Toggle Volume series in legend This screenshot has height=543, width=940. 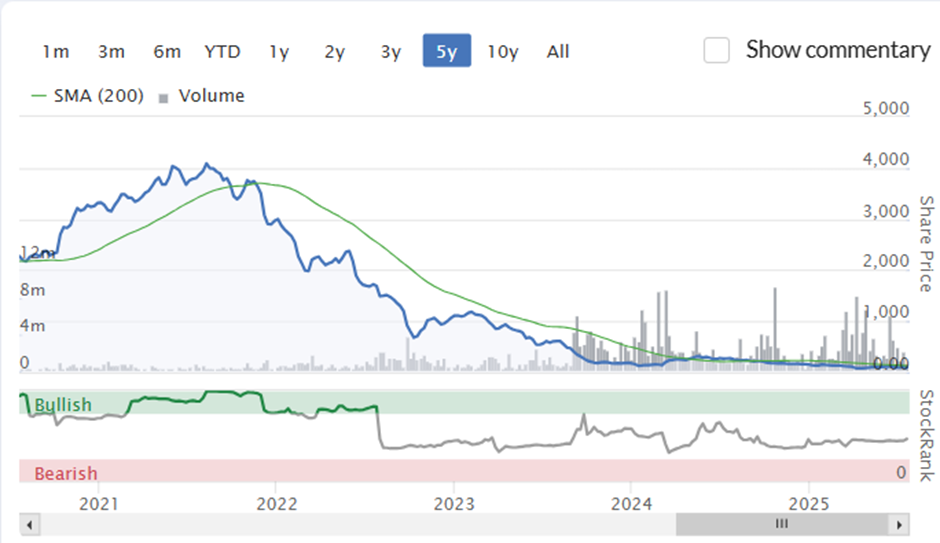(201, 96)
